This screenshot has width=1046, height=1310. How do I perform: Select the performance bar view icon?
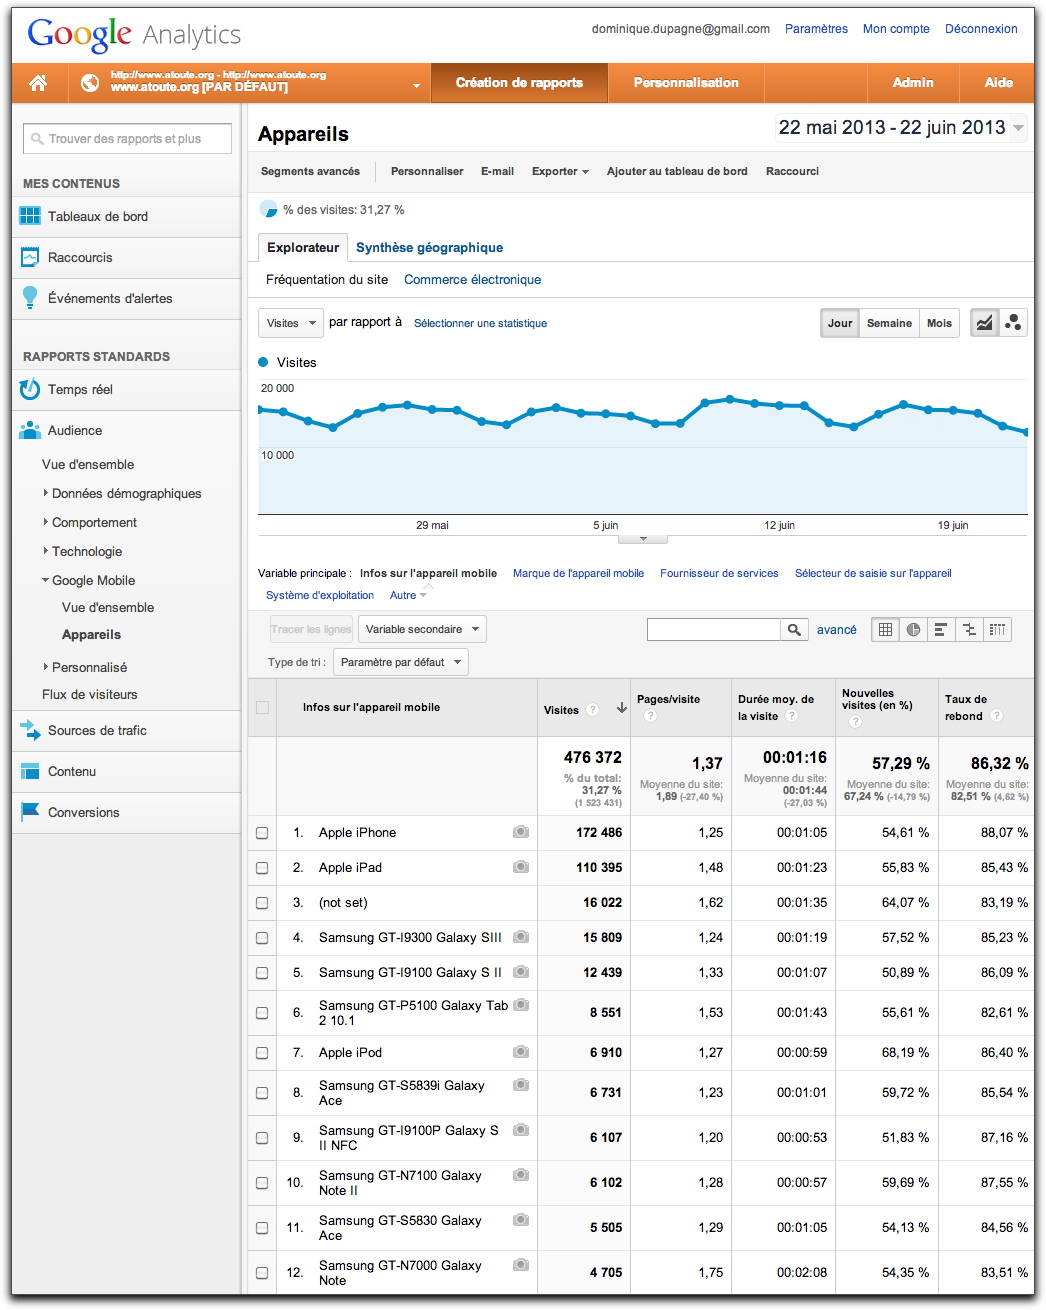coord(941,629)
